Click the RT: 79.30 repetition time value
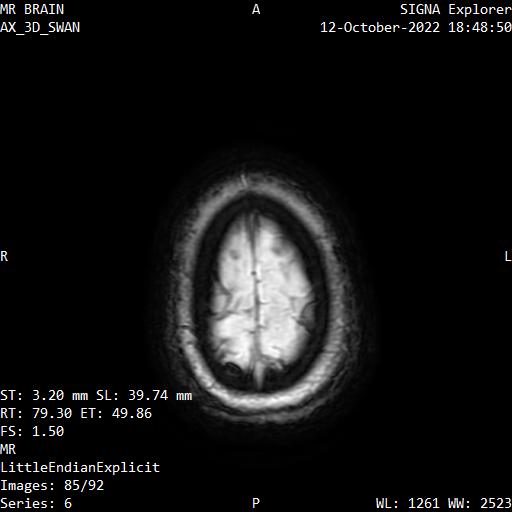This screenshot has width=512, height=512. pyautogui.click(x=36, y=413)
